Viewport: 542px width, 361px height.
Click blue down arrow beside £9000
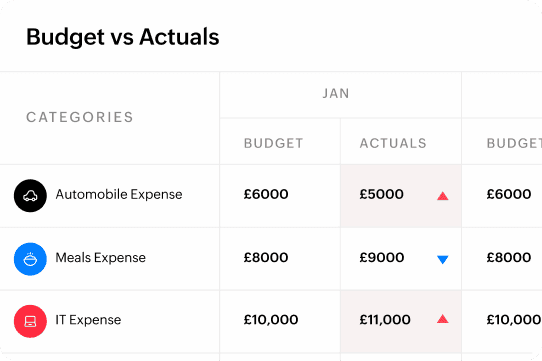point(442,259)
